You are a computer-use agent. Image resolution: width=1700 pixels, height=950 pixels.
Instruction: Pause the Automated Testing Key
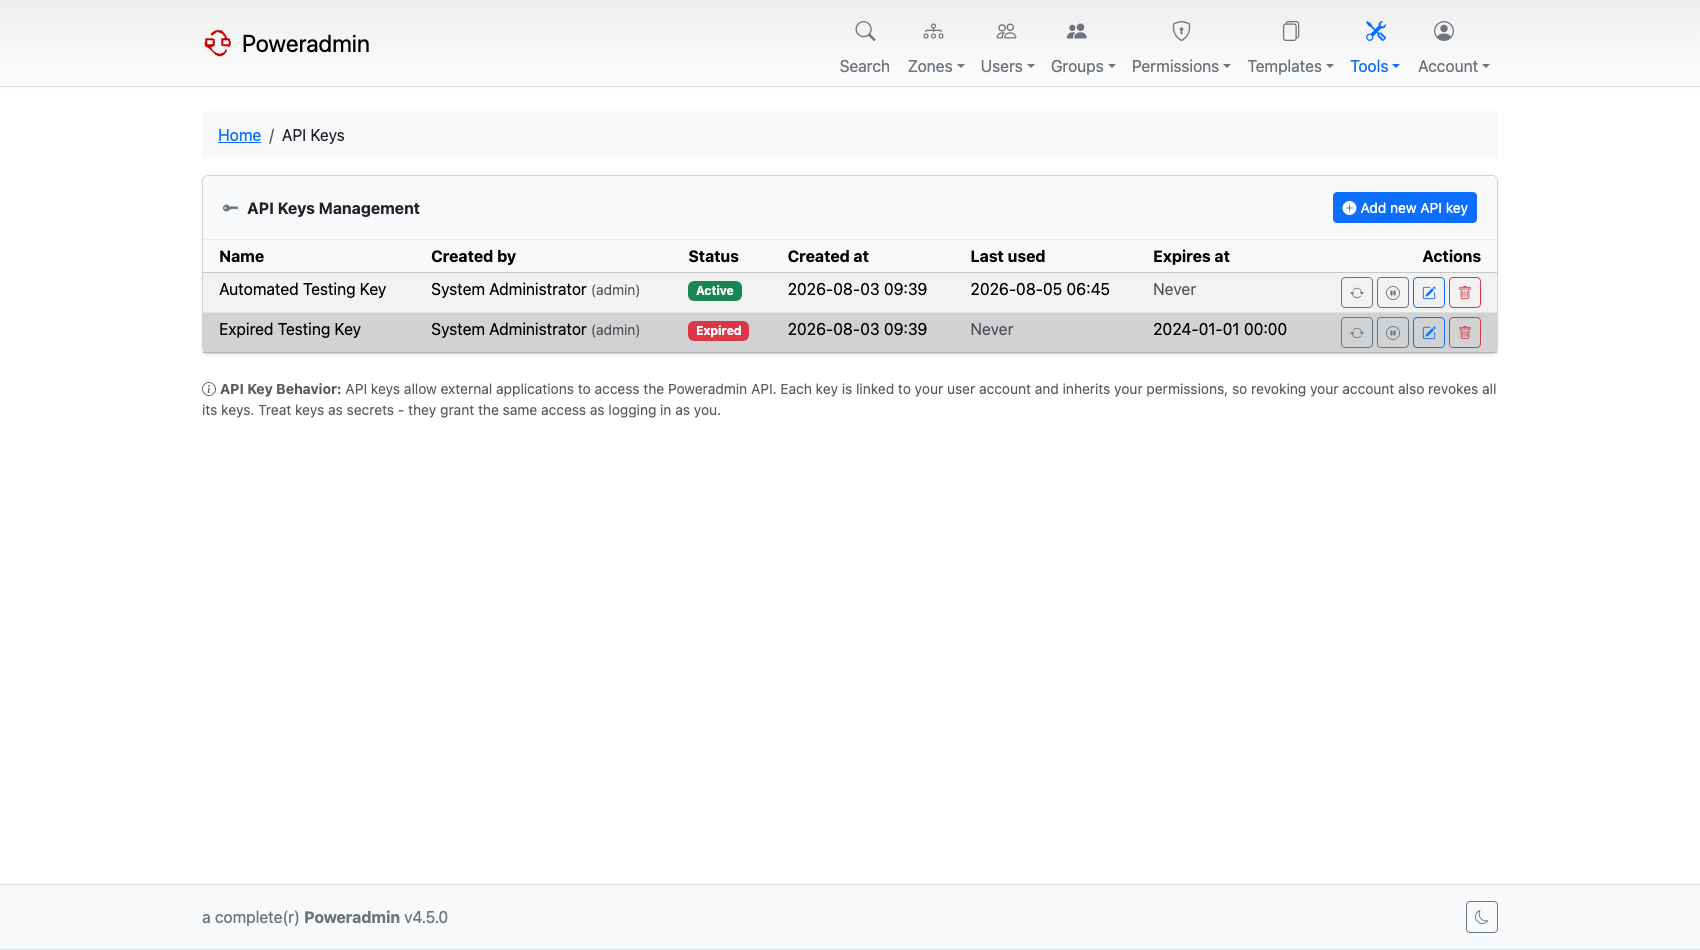click(x=1392, y=293)
